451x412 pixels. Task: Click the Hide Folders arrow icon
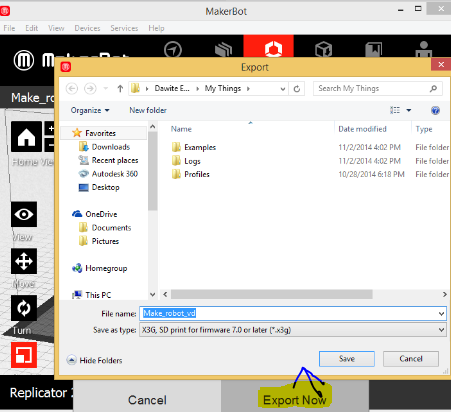tap(71, 360)
